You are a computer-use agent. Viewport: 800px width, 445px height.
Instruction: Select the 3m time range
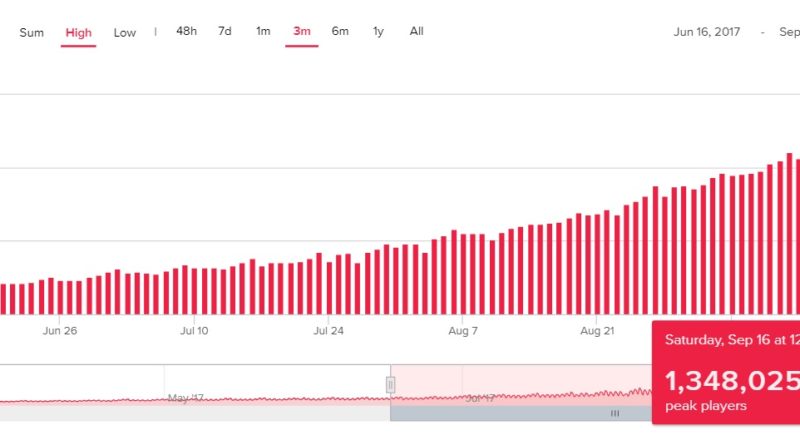[x=301, y=31]
